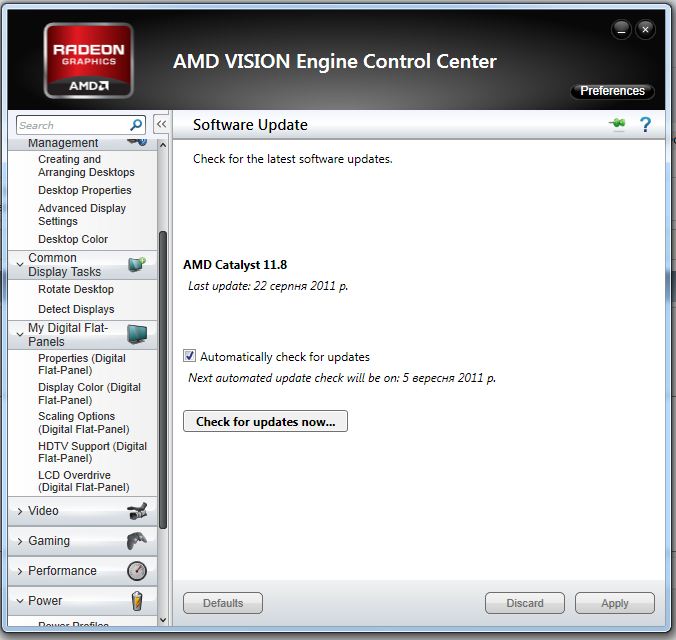Open Advanced Display Settings
The width and height of the screenshot is (676, 640).
[82, 214]
